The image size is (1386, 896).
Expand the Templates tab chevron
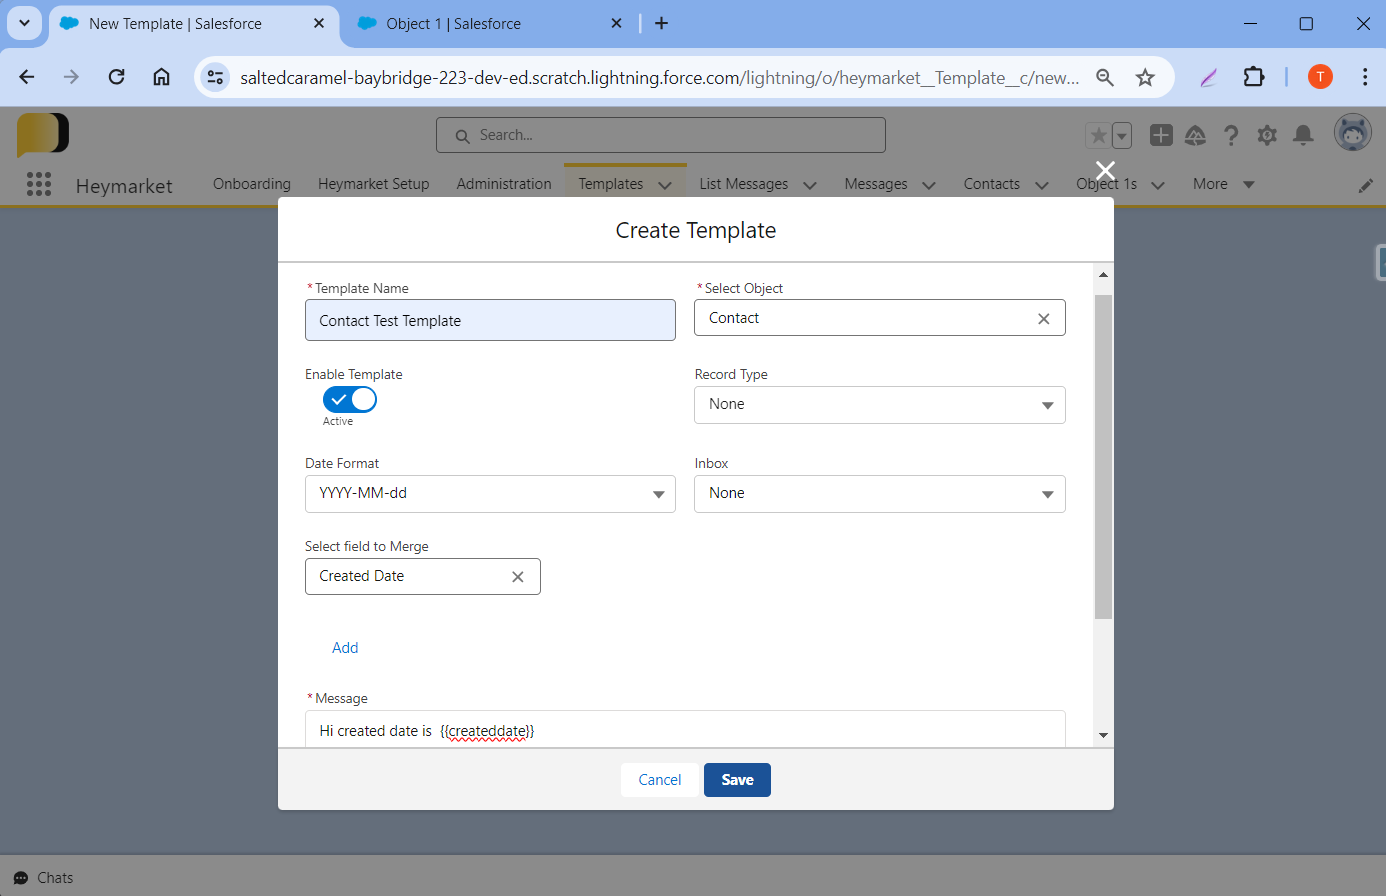coord(665,185)
